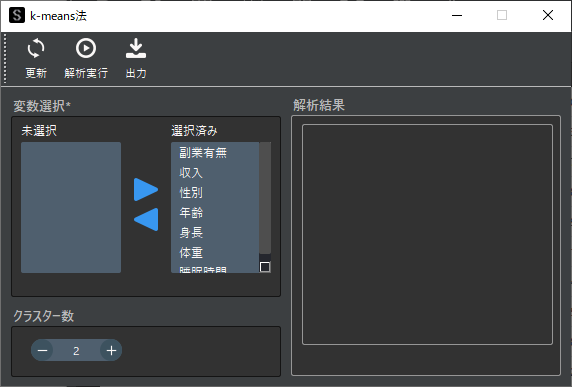Click the 更新 refresh icon
The image size is (572, 387).
pos(36,49)
